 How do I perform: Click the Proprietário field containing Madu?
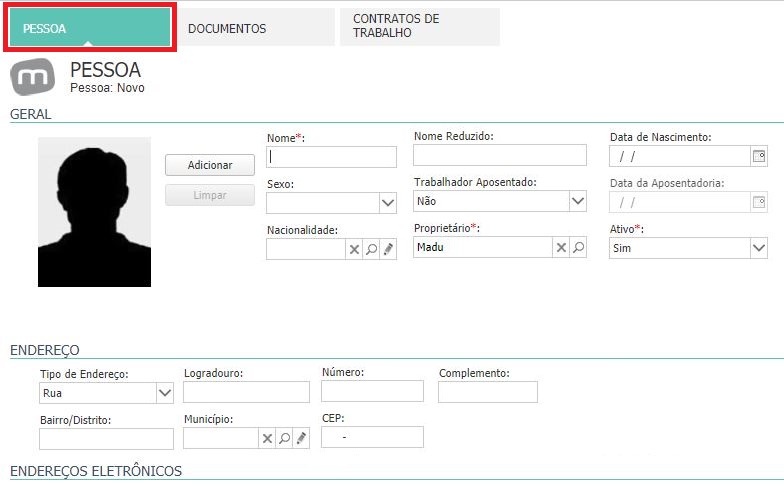[483, 247]
